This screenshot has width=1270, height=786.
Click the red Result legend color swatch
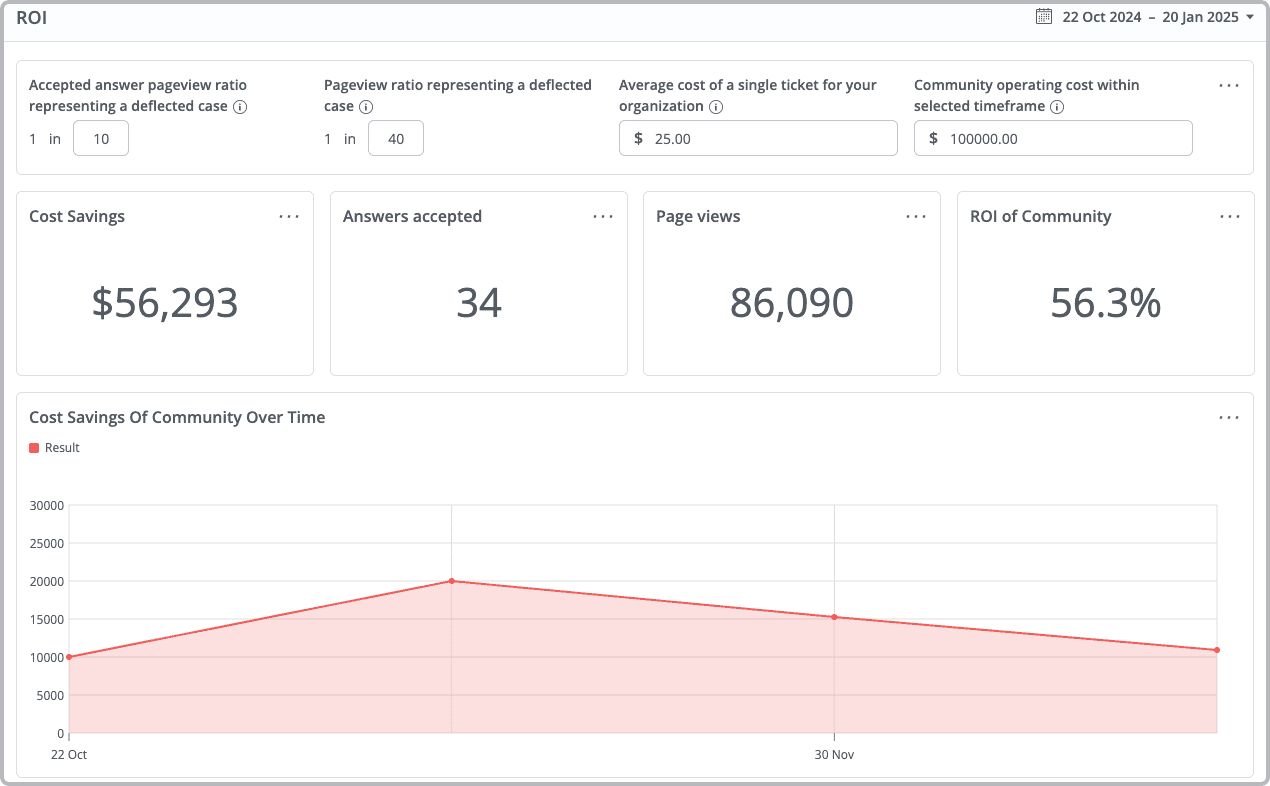pos(35,448)
